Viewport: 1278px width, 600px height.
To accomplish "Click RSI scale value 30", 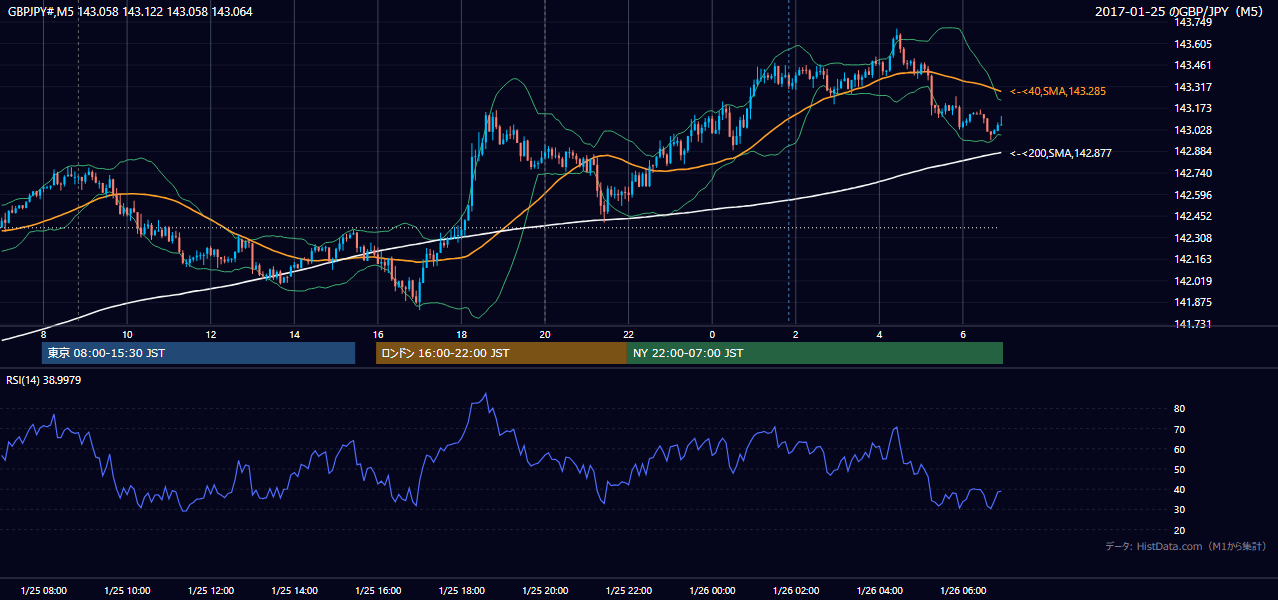I will (1180, 510).
